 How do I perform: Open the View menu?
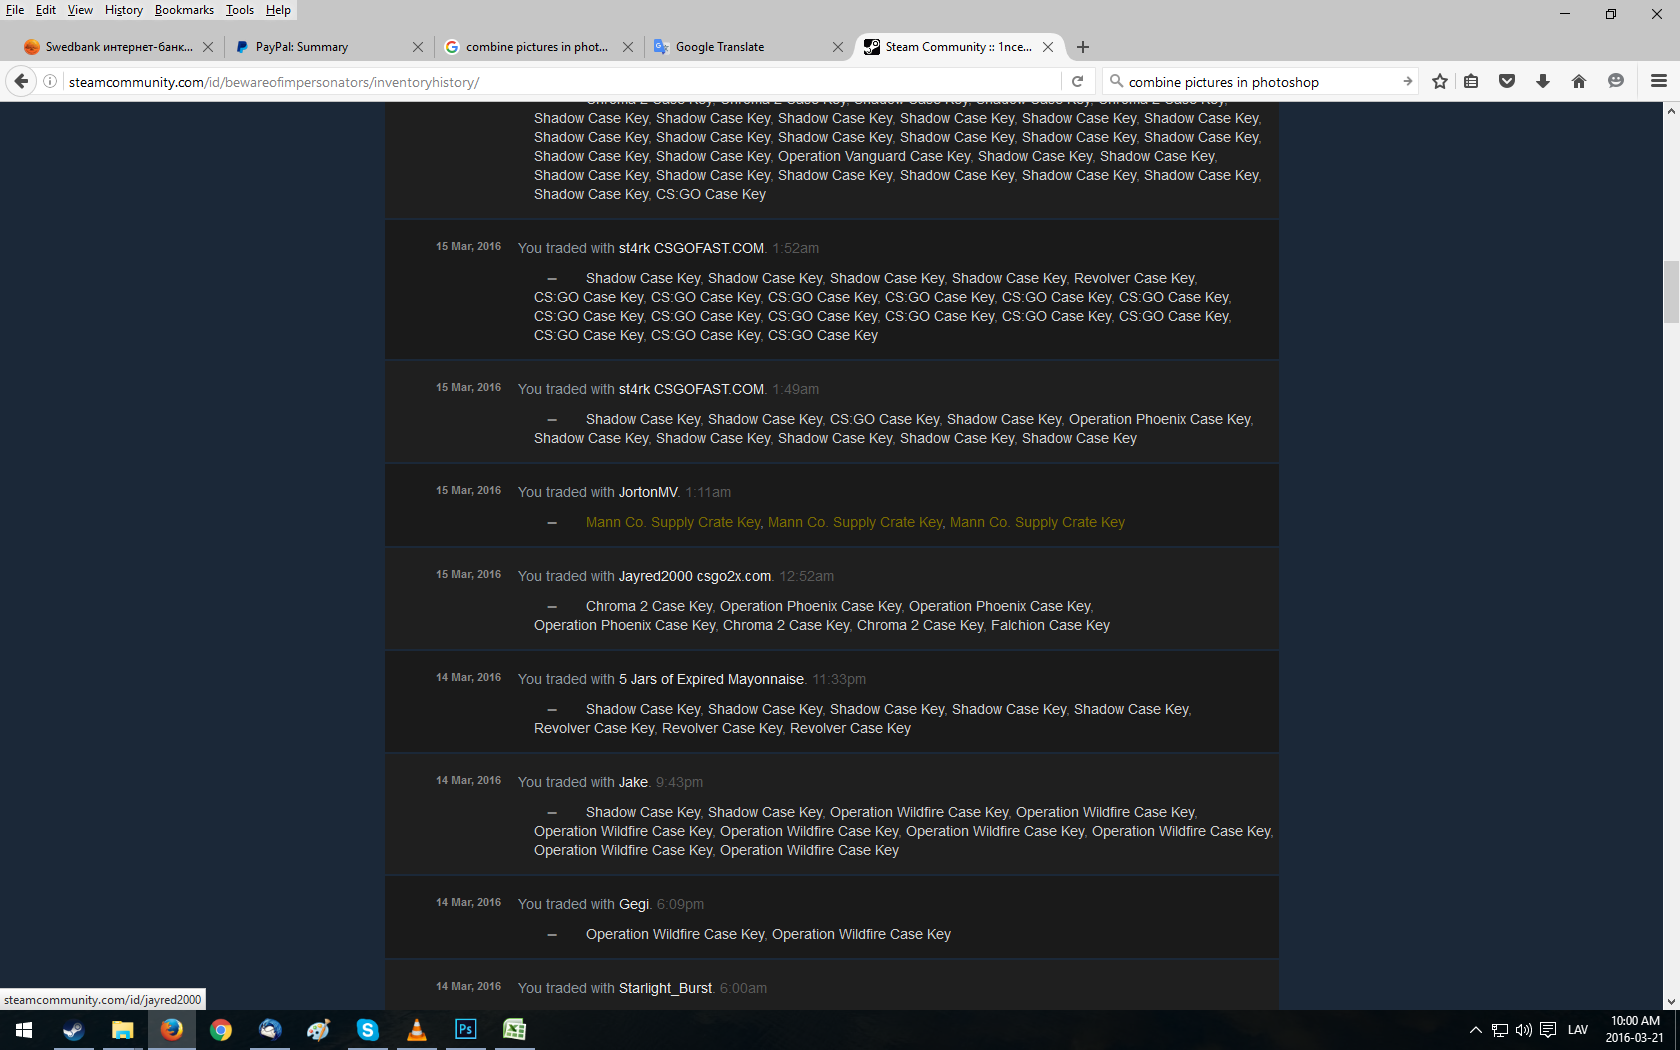(80, 10)
